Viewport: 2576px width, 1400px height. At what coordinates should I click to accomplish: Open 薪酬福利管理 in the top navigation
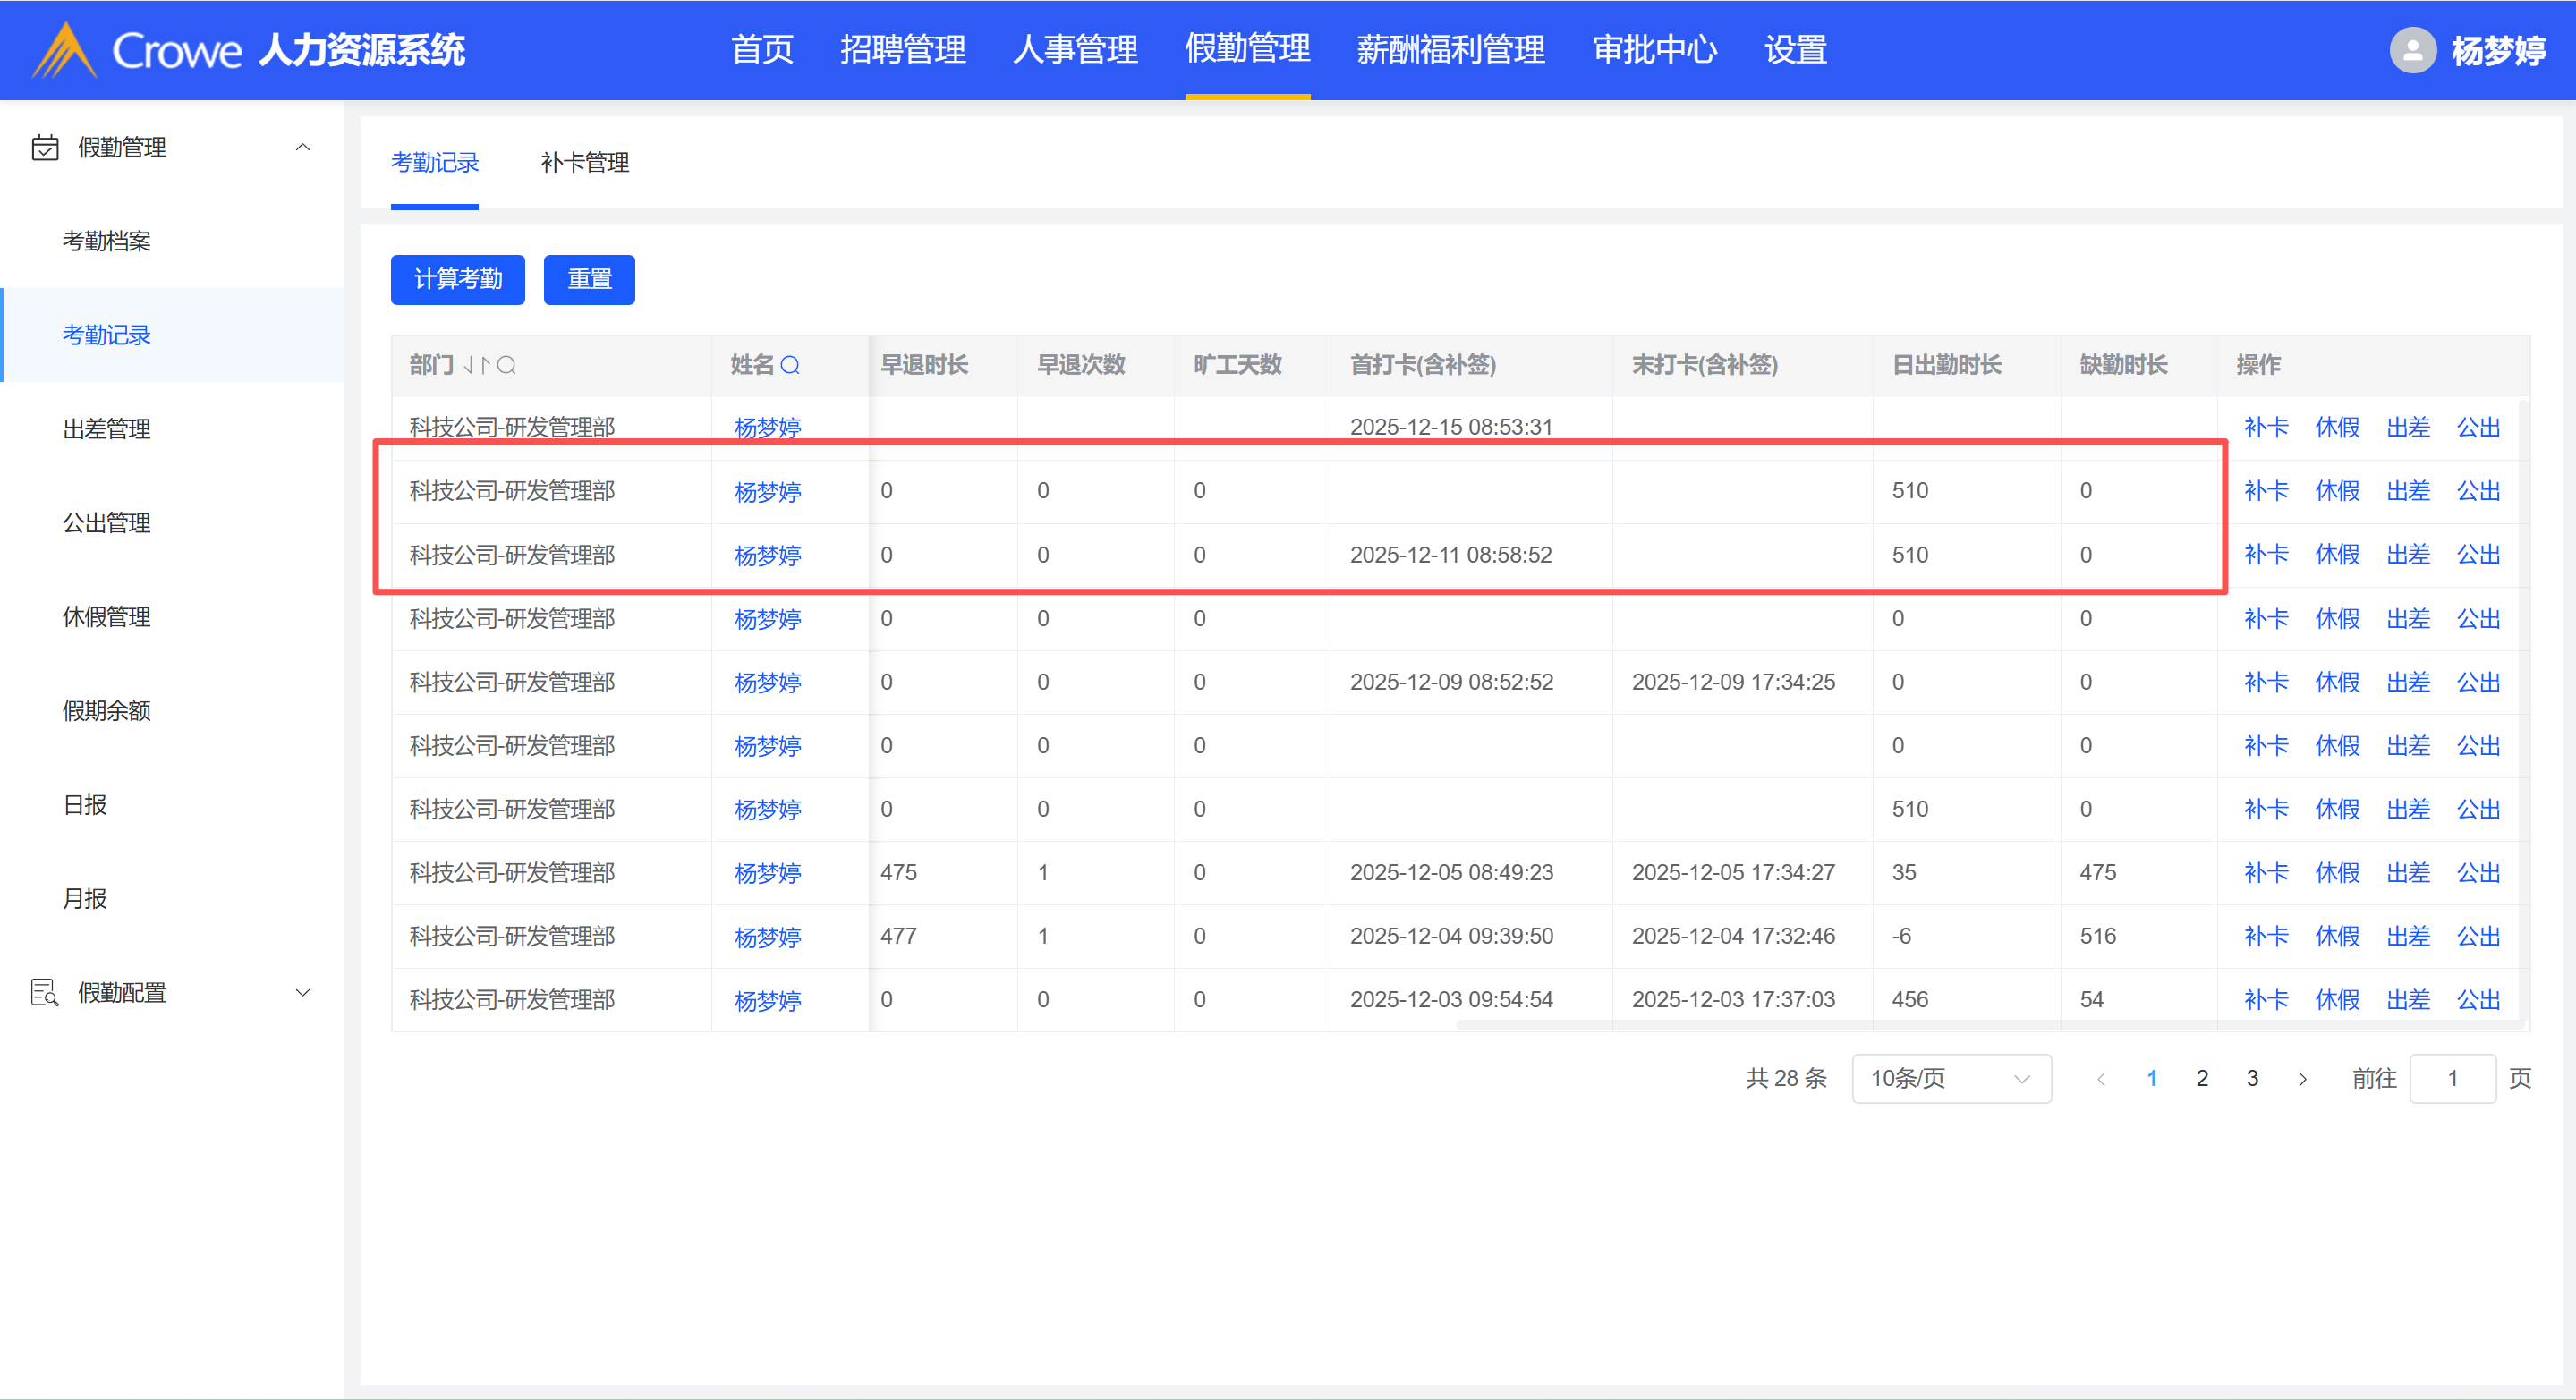1450,50
